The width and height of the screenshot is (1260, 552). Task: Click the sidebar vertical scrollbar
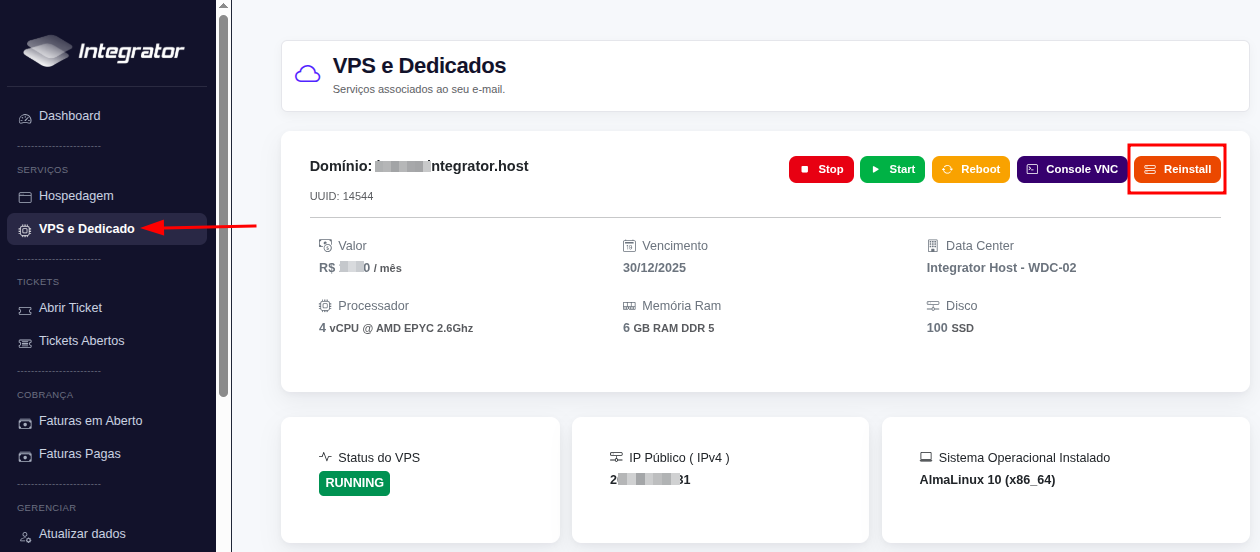223,205
